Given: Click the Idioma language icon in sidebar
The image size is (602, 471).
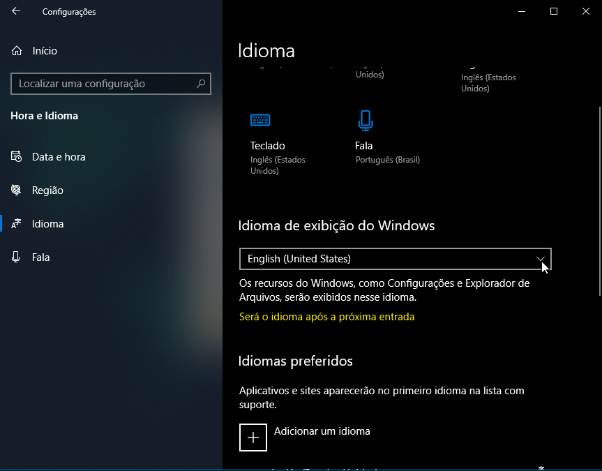Looking at the screenshot, I should coord(16,223).
